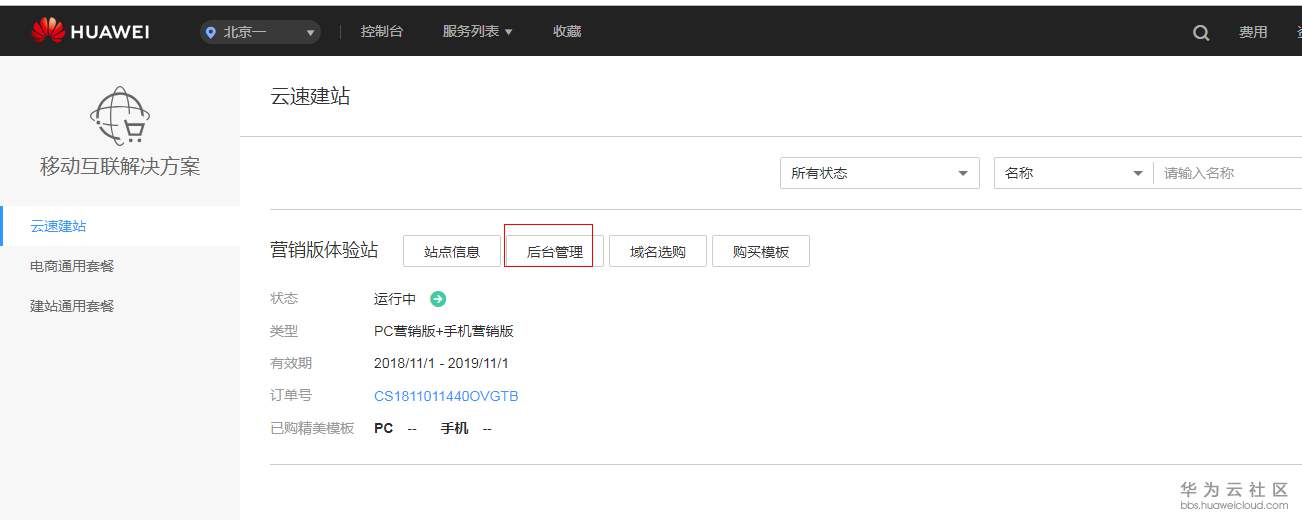Click the 运行中 status text

[395, 299]
